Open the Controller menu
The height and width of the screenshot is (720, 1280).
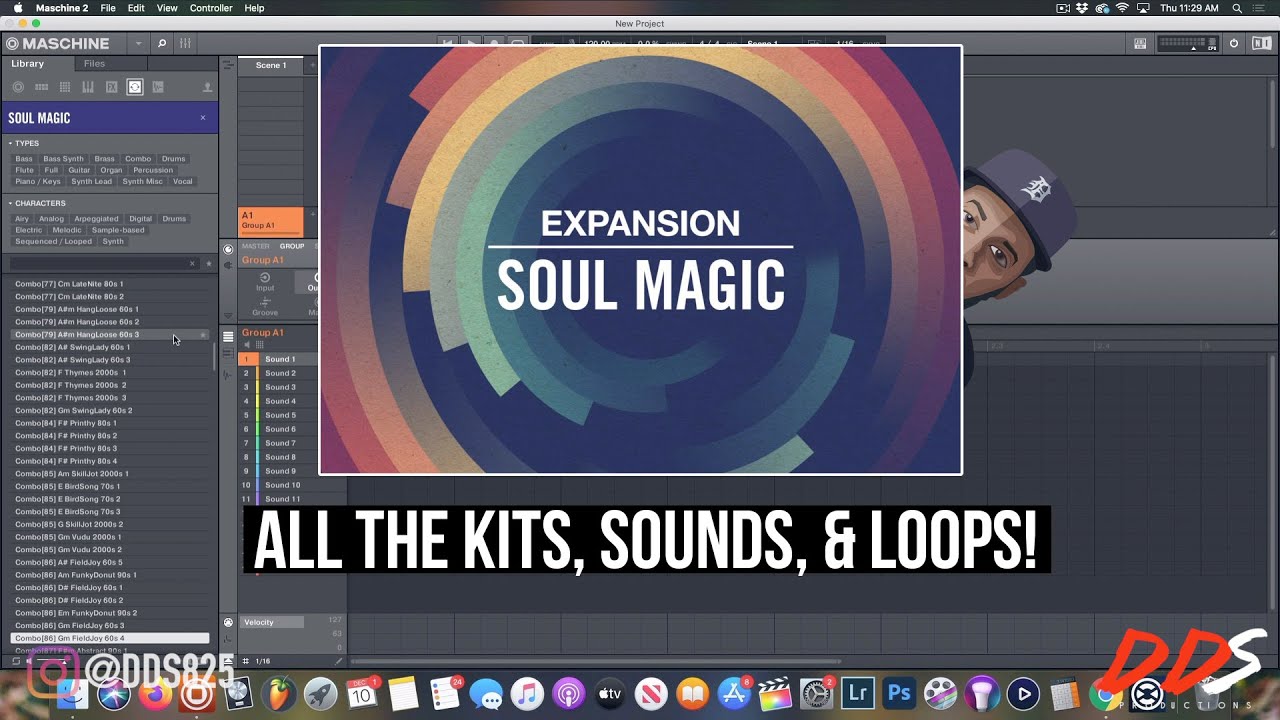click(211, 8)
